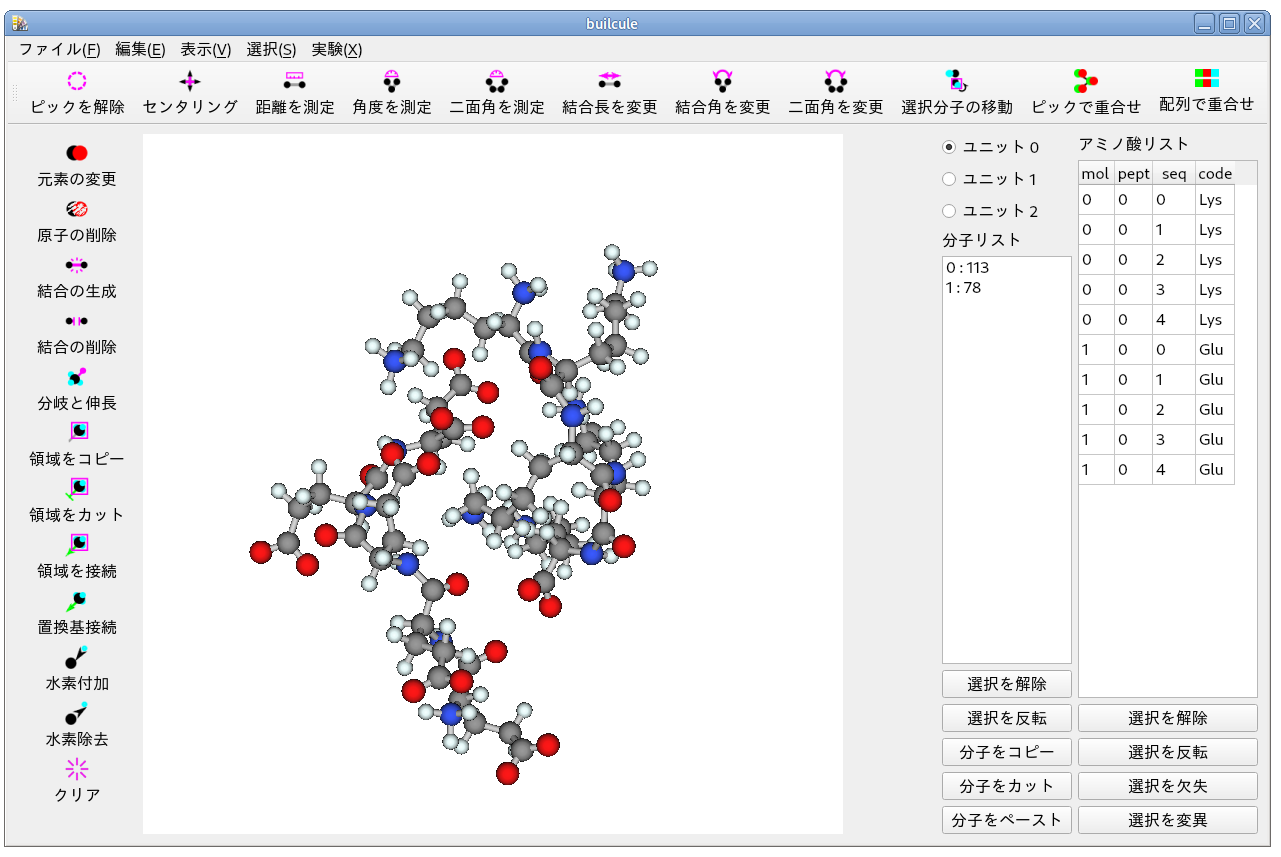Select the 元素の変更 change element tool
The image size is (1281, 857).
(x=77, y=153)
